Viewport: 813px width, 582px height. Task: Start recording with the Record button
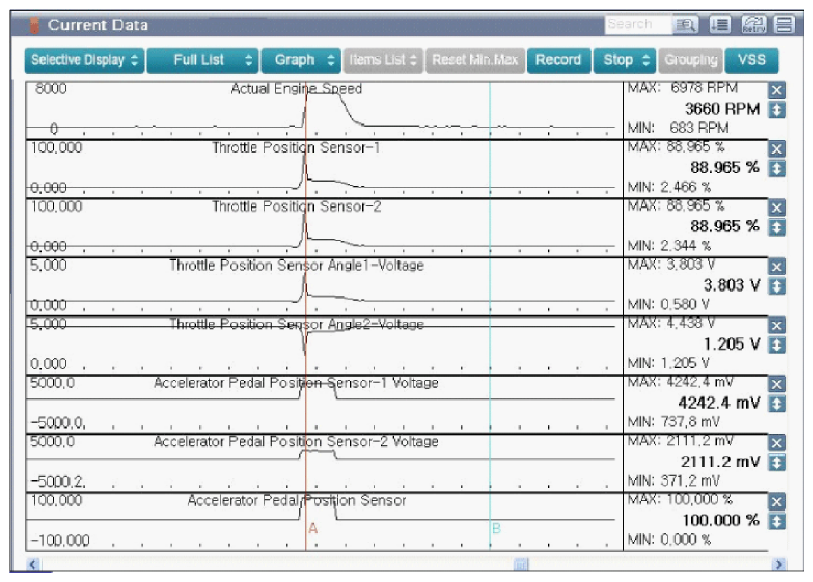click(558, 60)
